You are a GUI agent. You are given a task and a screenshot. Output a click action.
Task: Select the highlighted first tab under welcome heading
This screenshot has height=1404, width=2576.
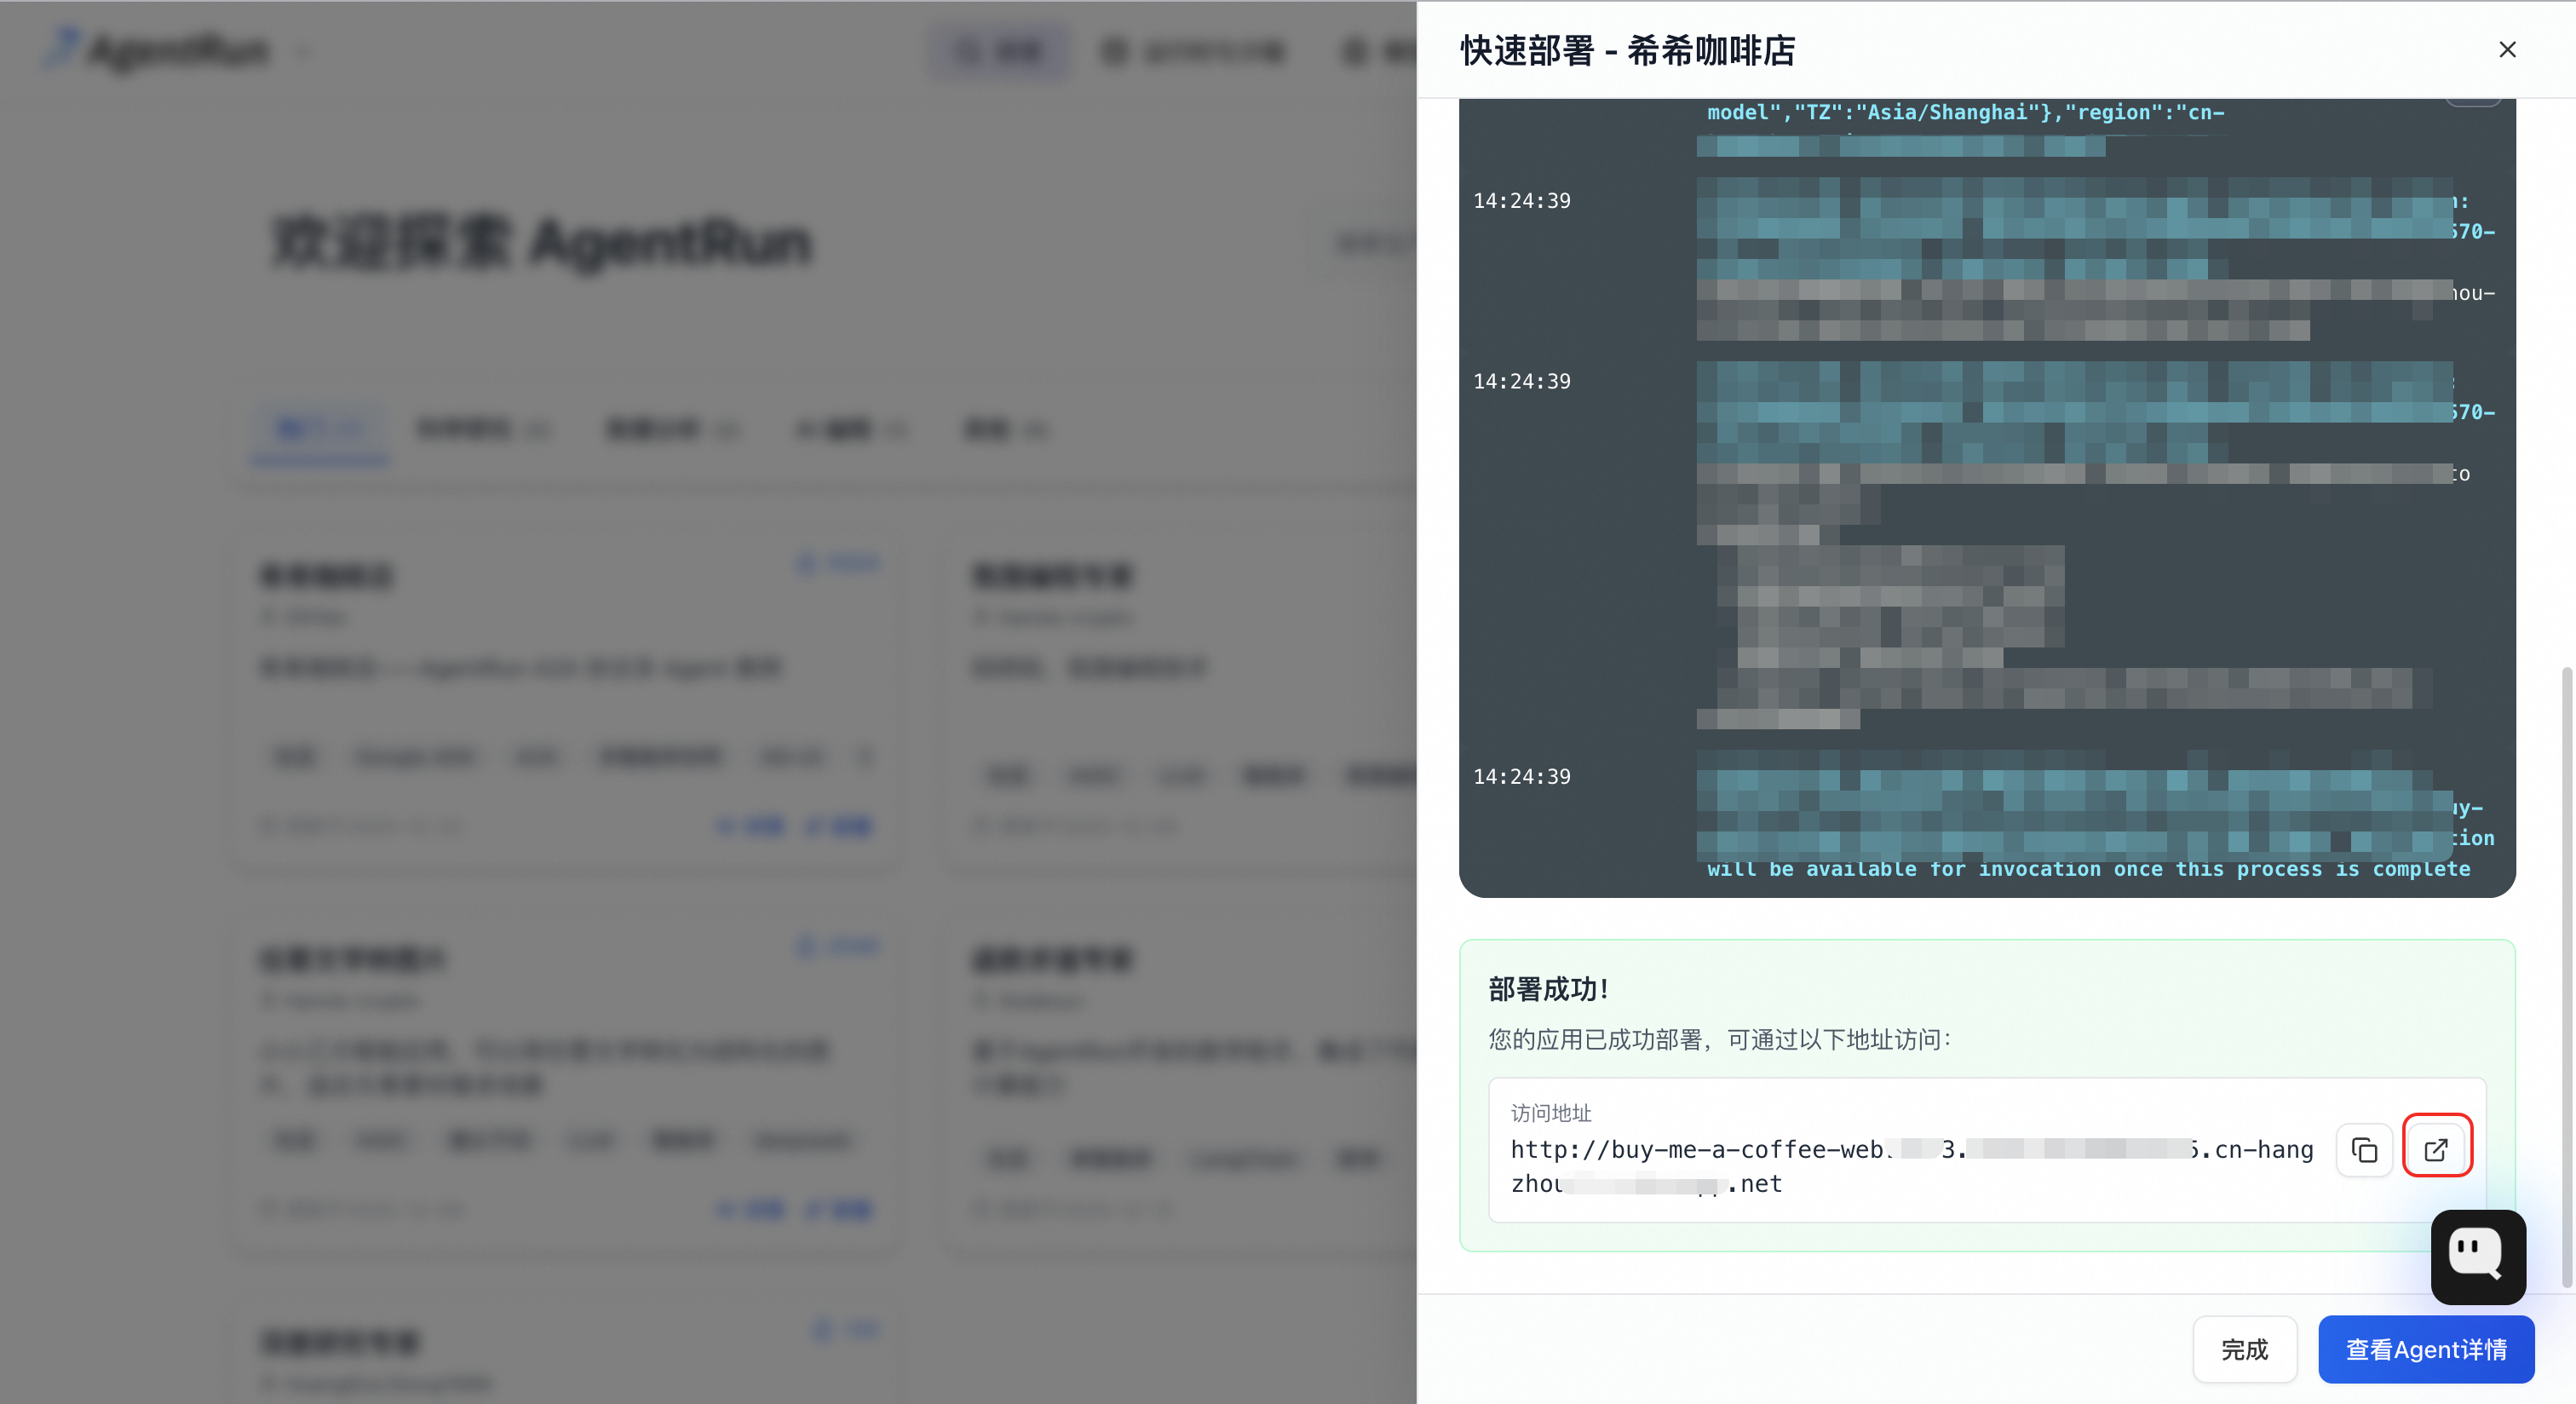(320, 430)
